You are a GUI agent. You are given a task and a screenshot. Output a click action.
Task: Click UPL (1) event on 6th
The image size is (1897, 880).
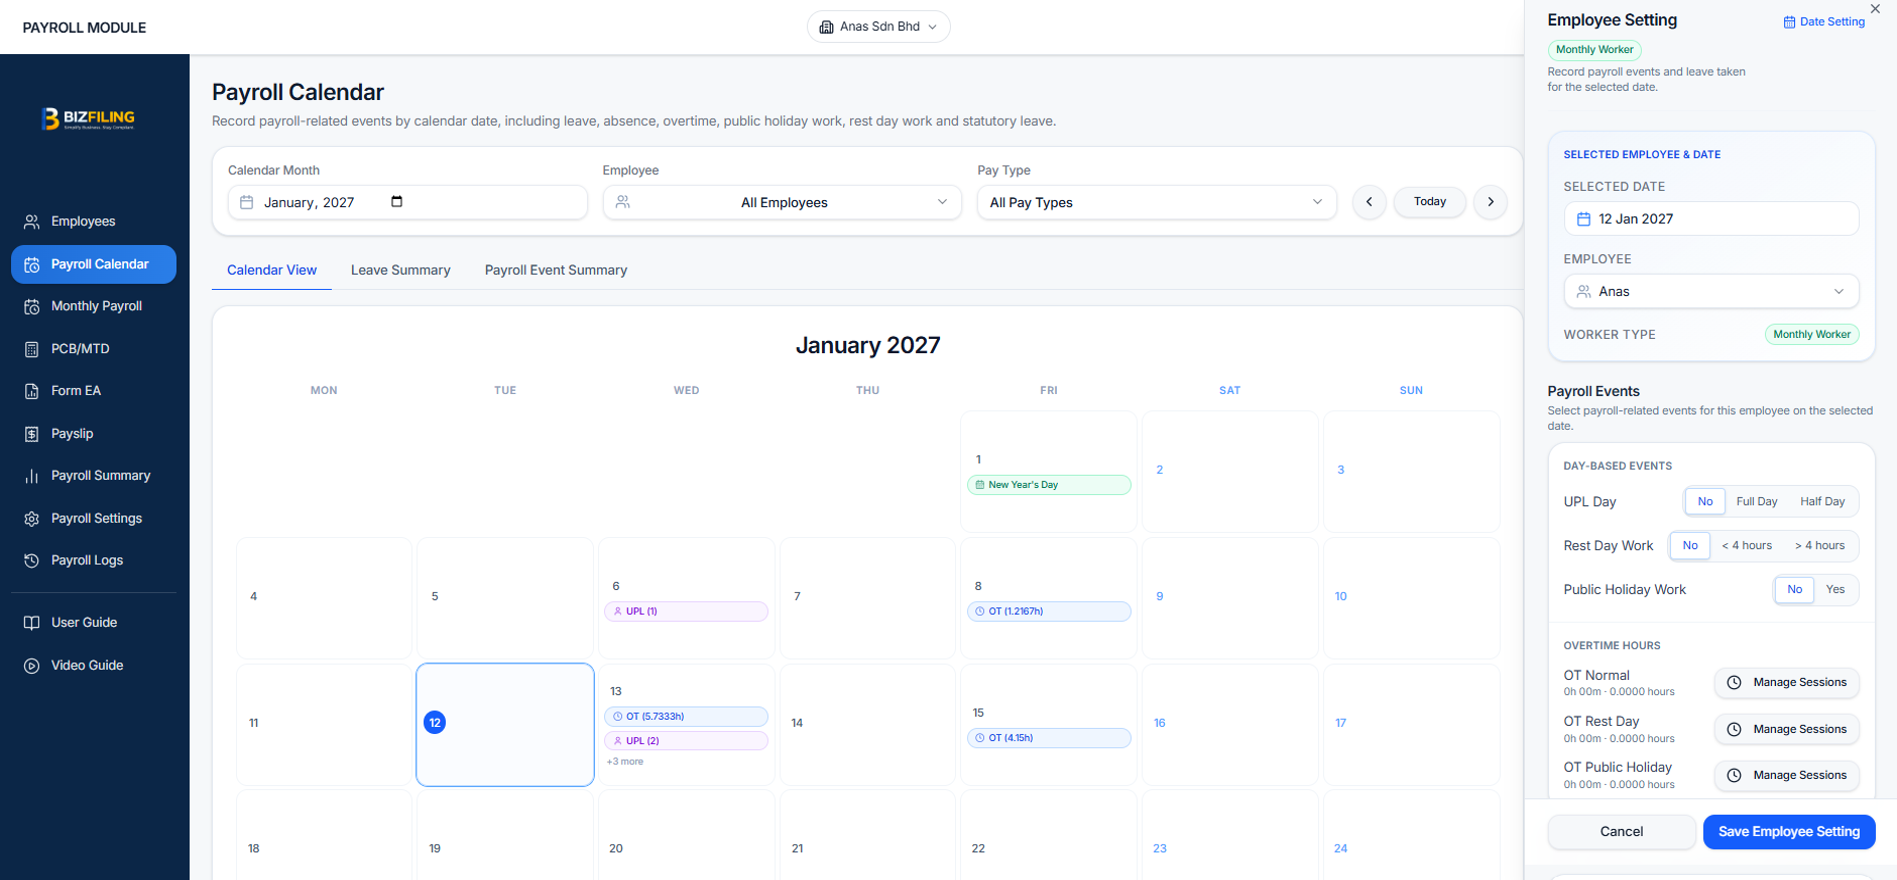point(686,611)
